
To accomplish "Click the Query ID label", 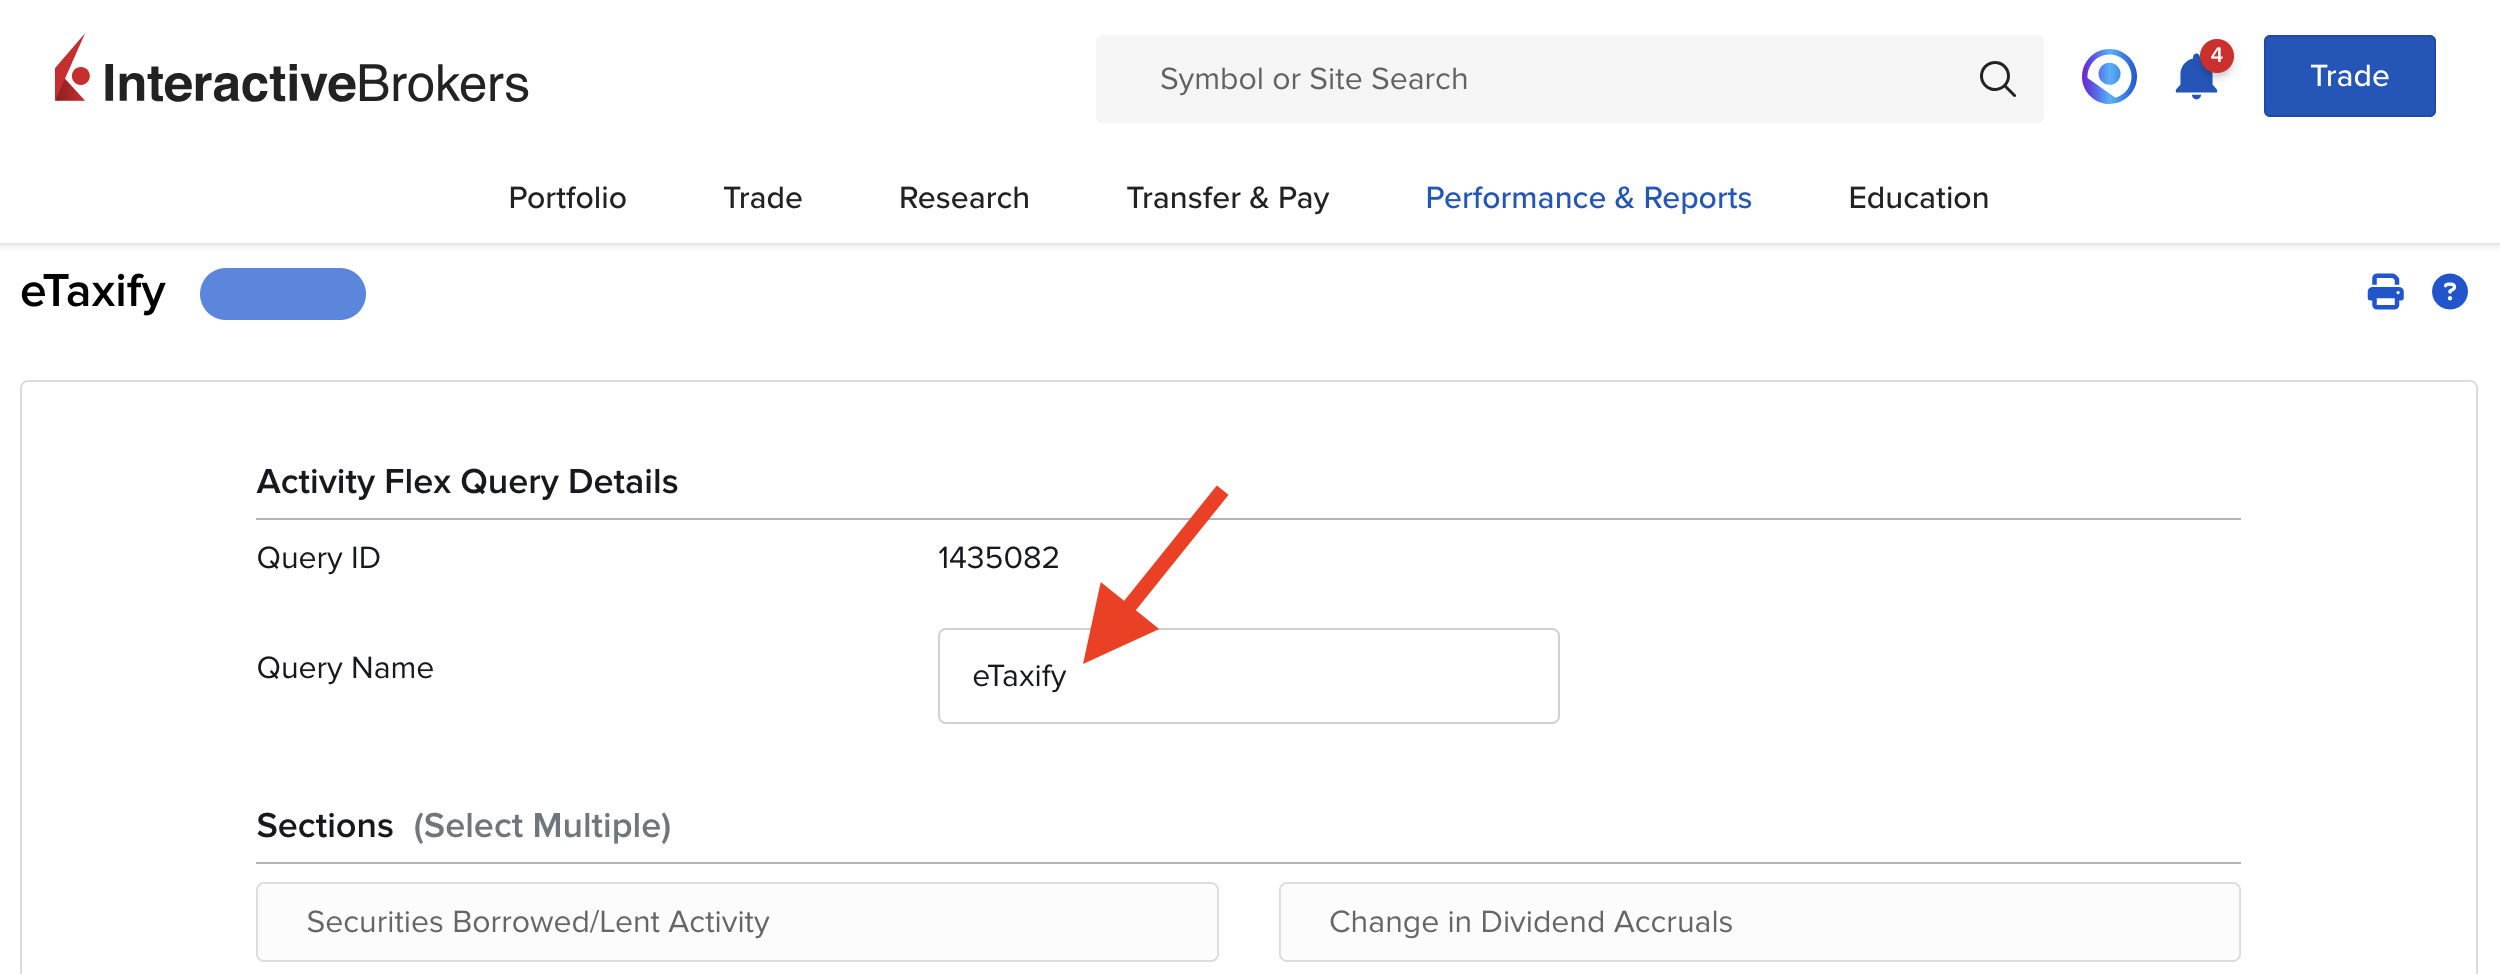I will coord(318,558).
